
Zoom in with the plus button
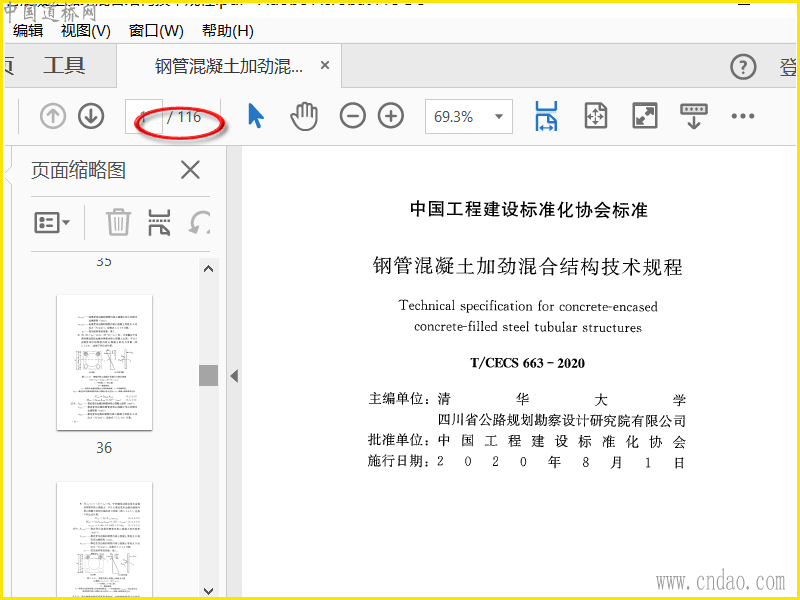391,116
